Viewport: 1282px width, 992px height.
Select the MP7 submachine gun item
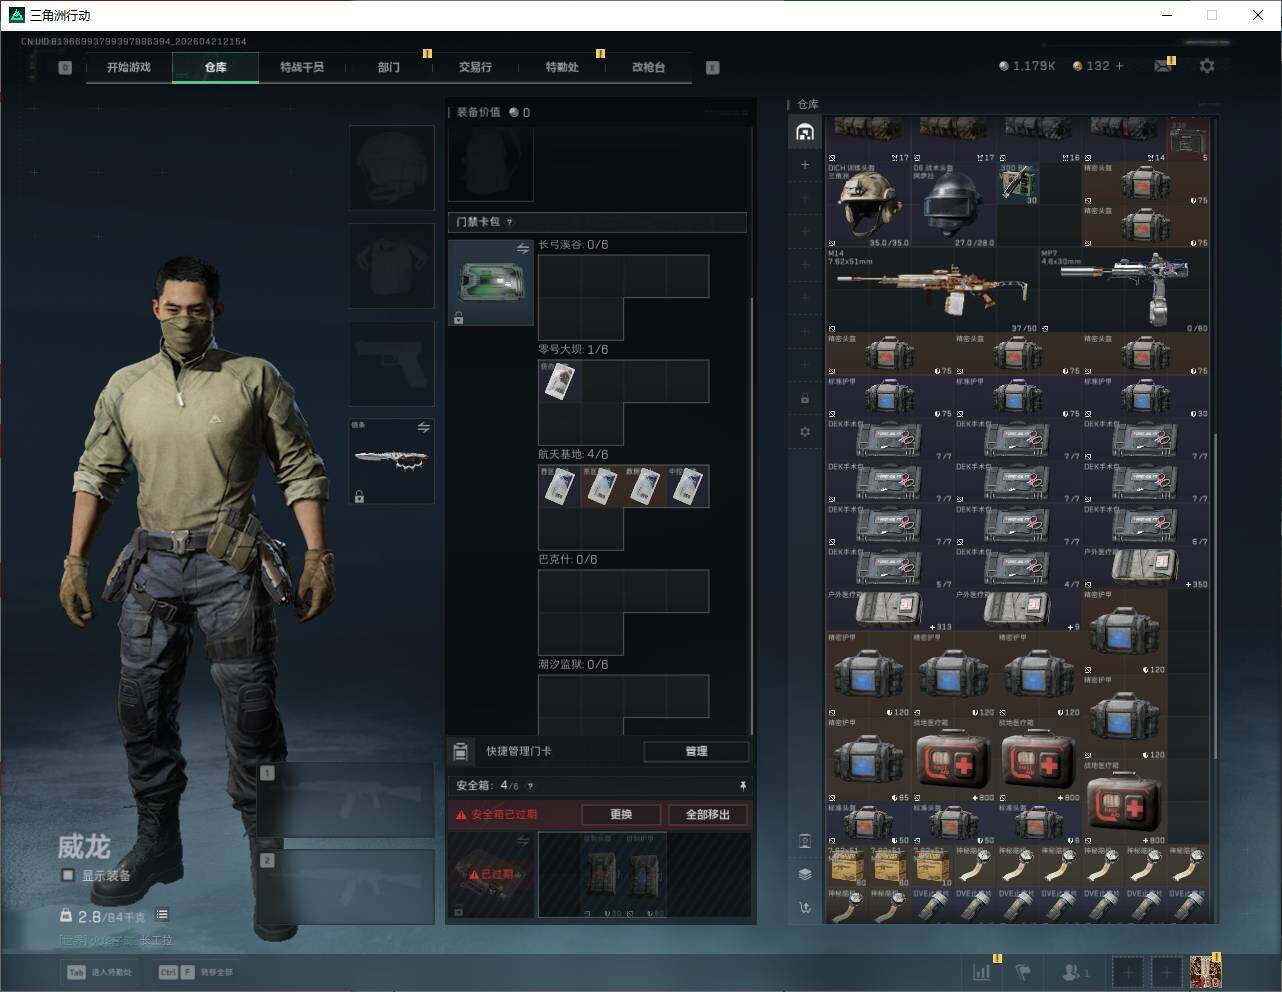pyautogui.click(x=1125, y=290)
